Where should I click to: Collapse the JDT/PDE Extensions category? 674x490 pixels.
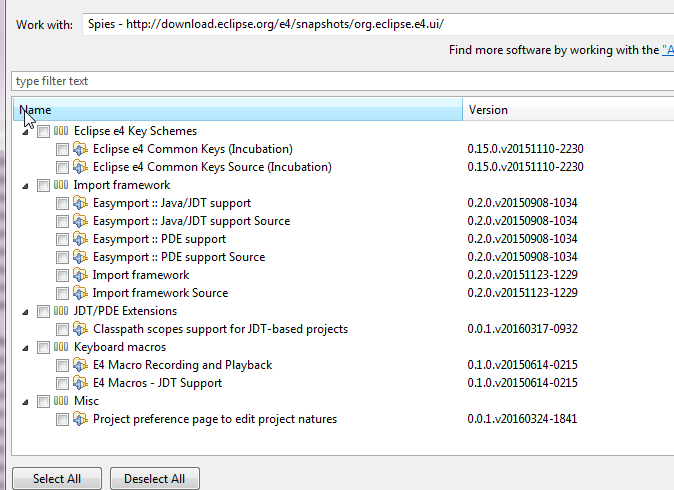25,312
